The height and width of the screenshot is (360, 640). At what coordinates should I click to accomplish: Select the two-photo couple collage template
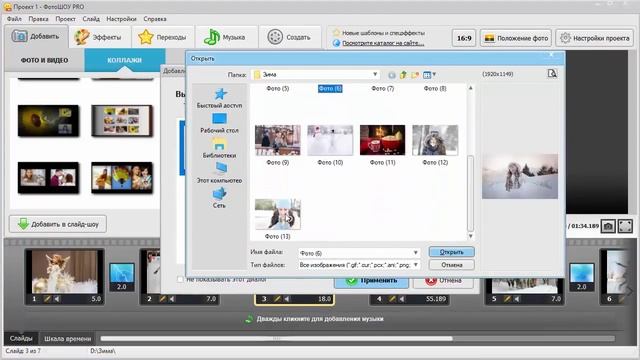tap(48, 178)
